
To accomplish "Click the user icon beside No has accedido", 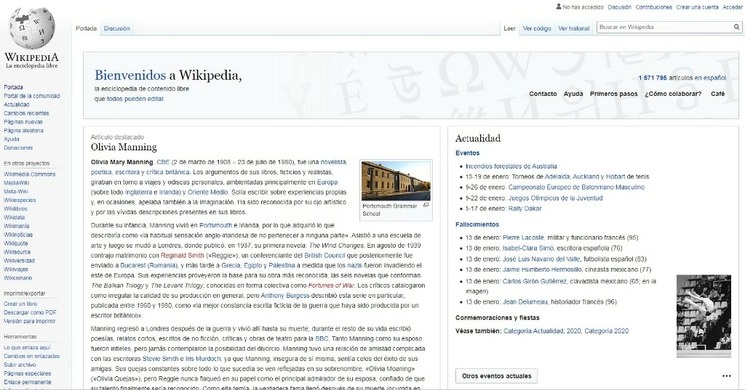I will (559, 7).
